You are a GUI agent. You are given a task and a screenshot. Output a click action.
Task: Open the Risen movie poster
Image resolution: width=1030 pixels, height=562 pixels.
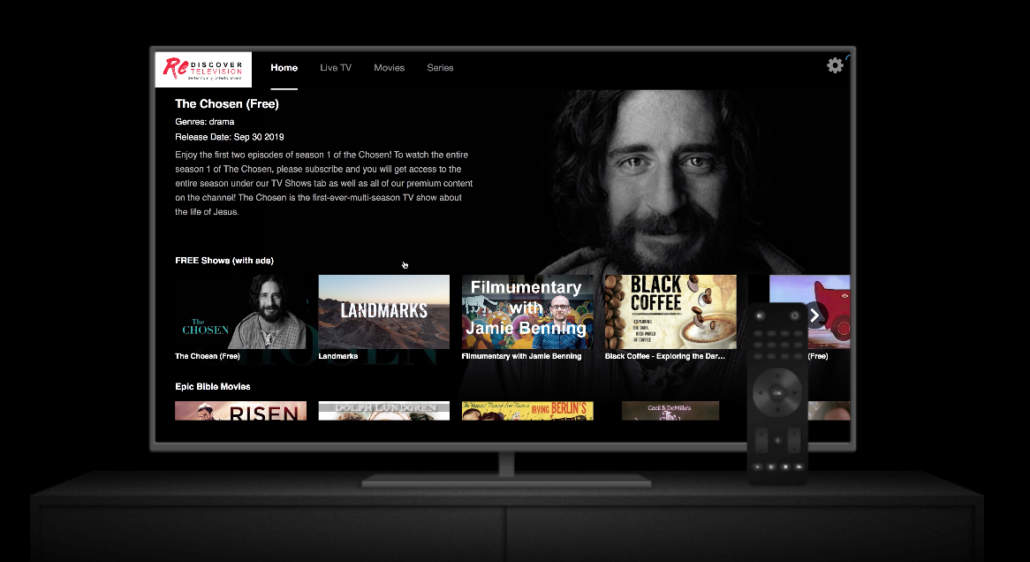point(240,411)
